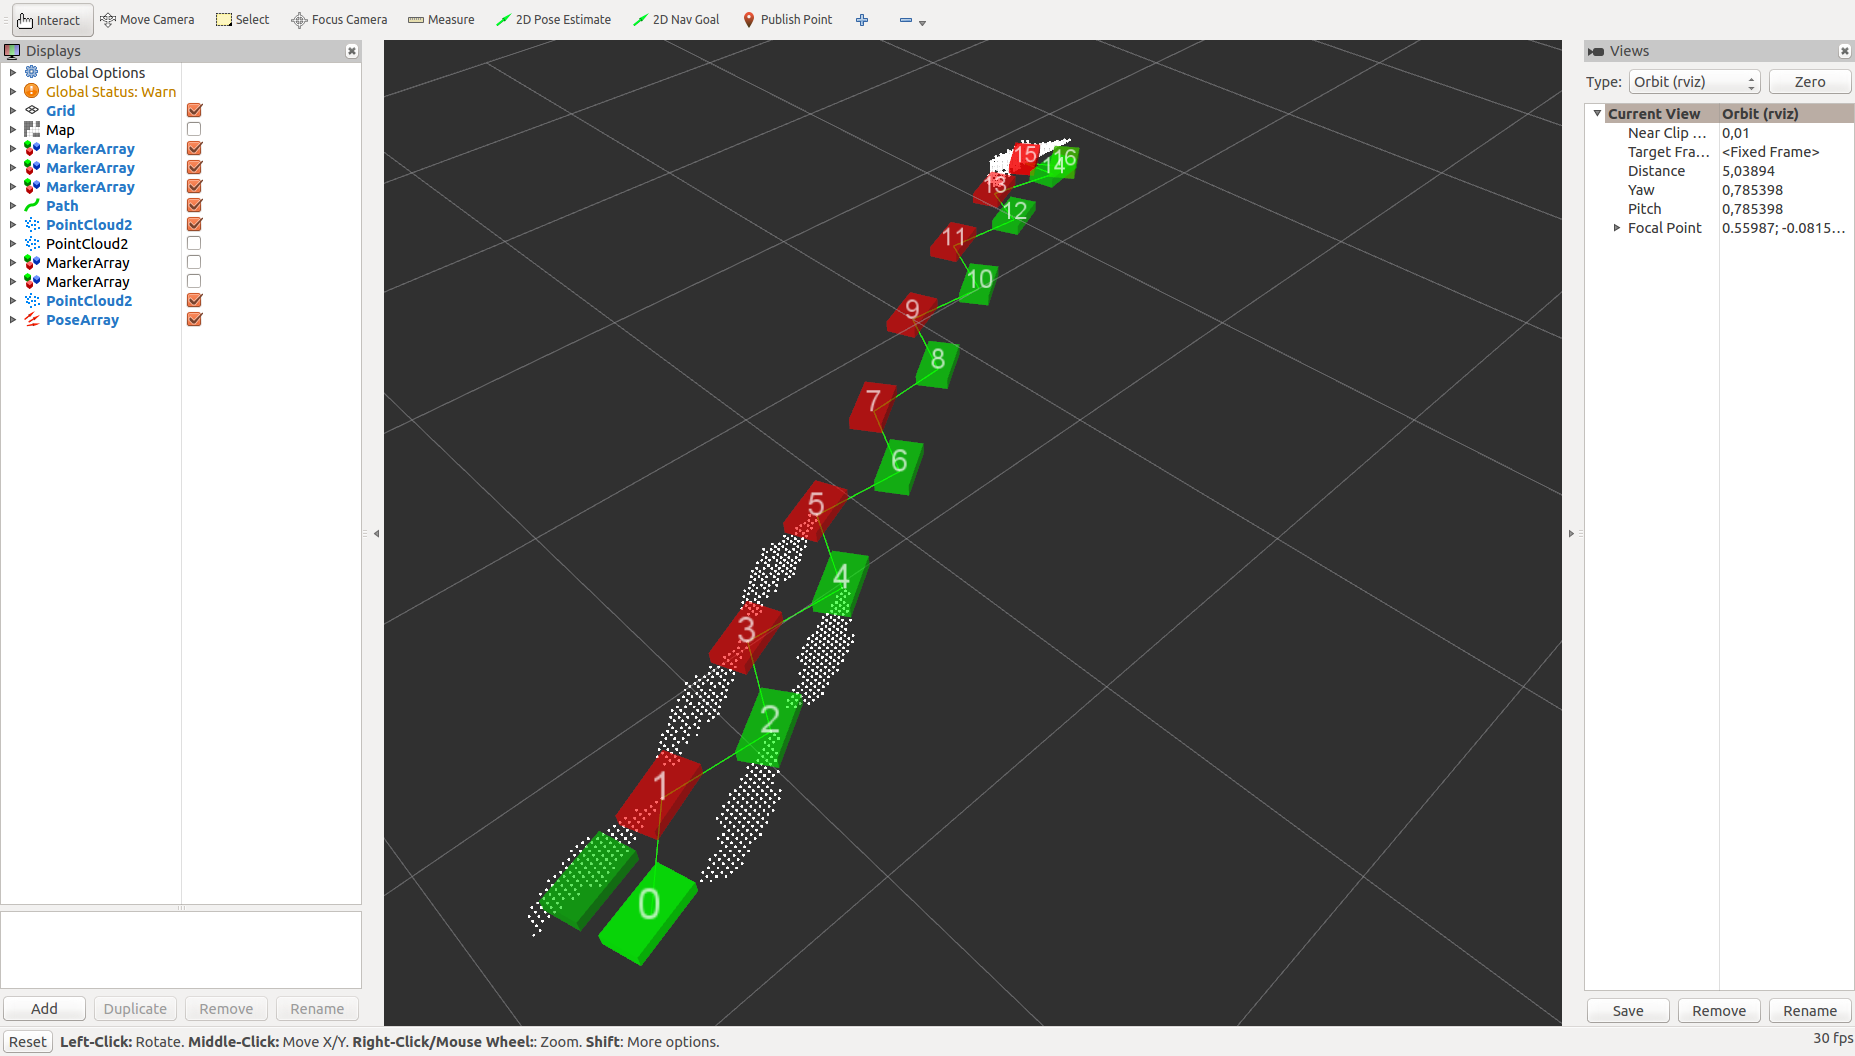Click the Distance value field

1784,171
